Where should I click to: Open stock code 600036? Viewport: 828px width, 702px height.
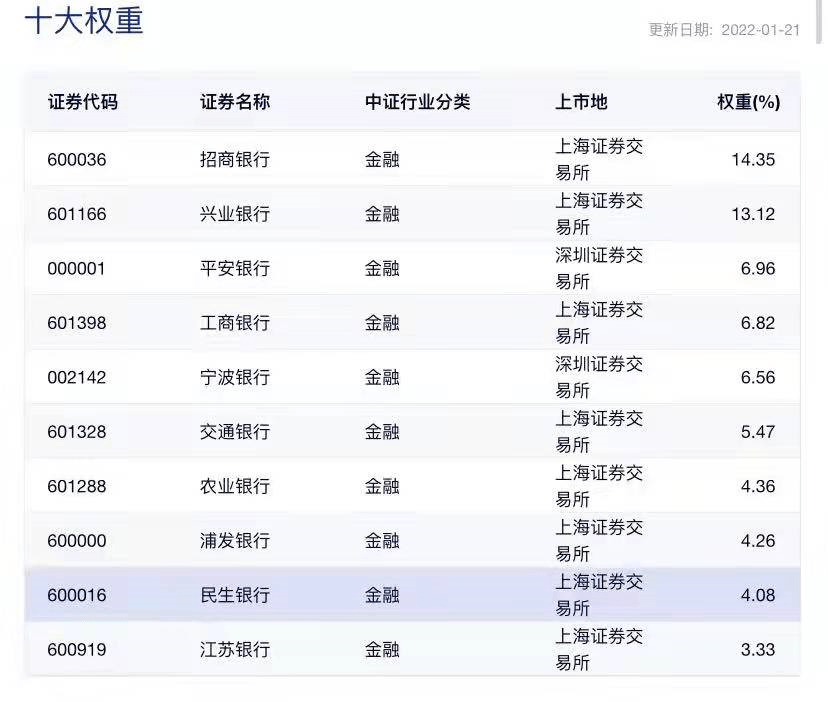coord(76,160)
